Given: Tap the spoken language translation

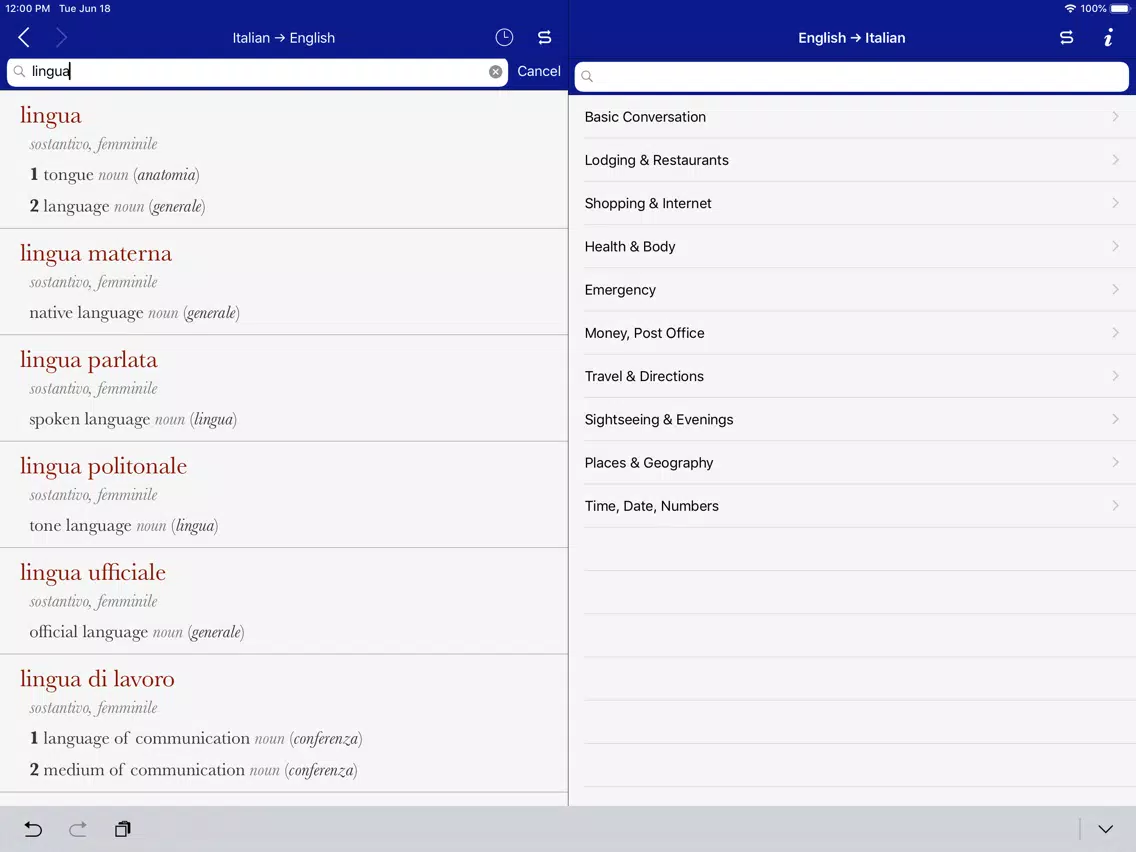Looking at the screenshot, I should click(x=133, y=419).
